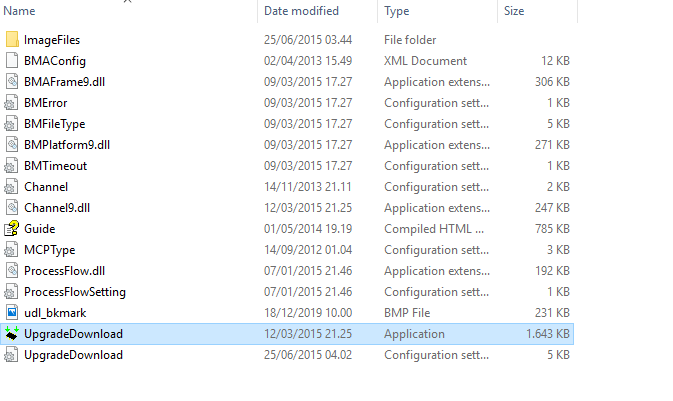Select the BMTimeout file name

(x=55, y=166)
